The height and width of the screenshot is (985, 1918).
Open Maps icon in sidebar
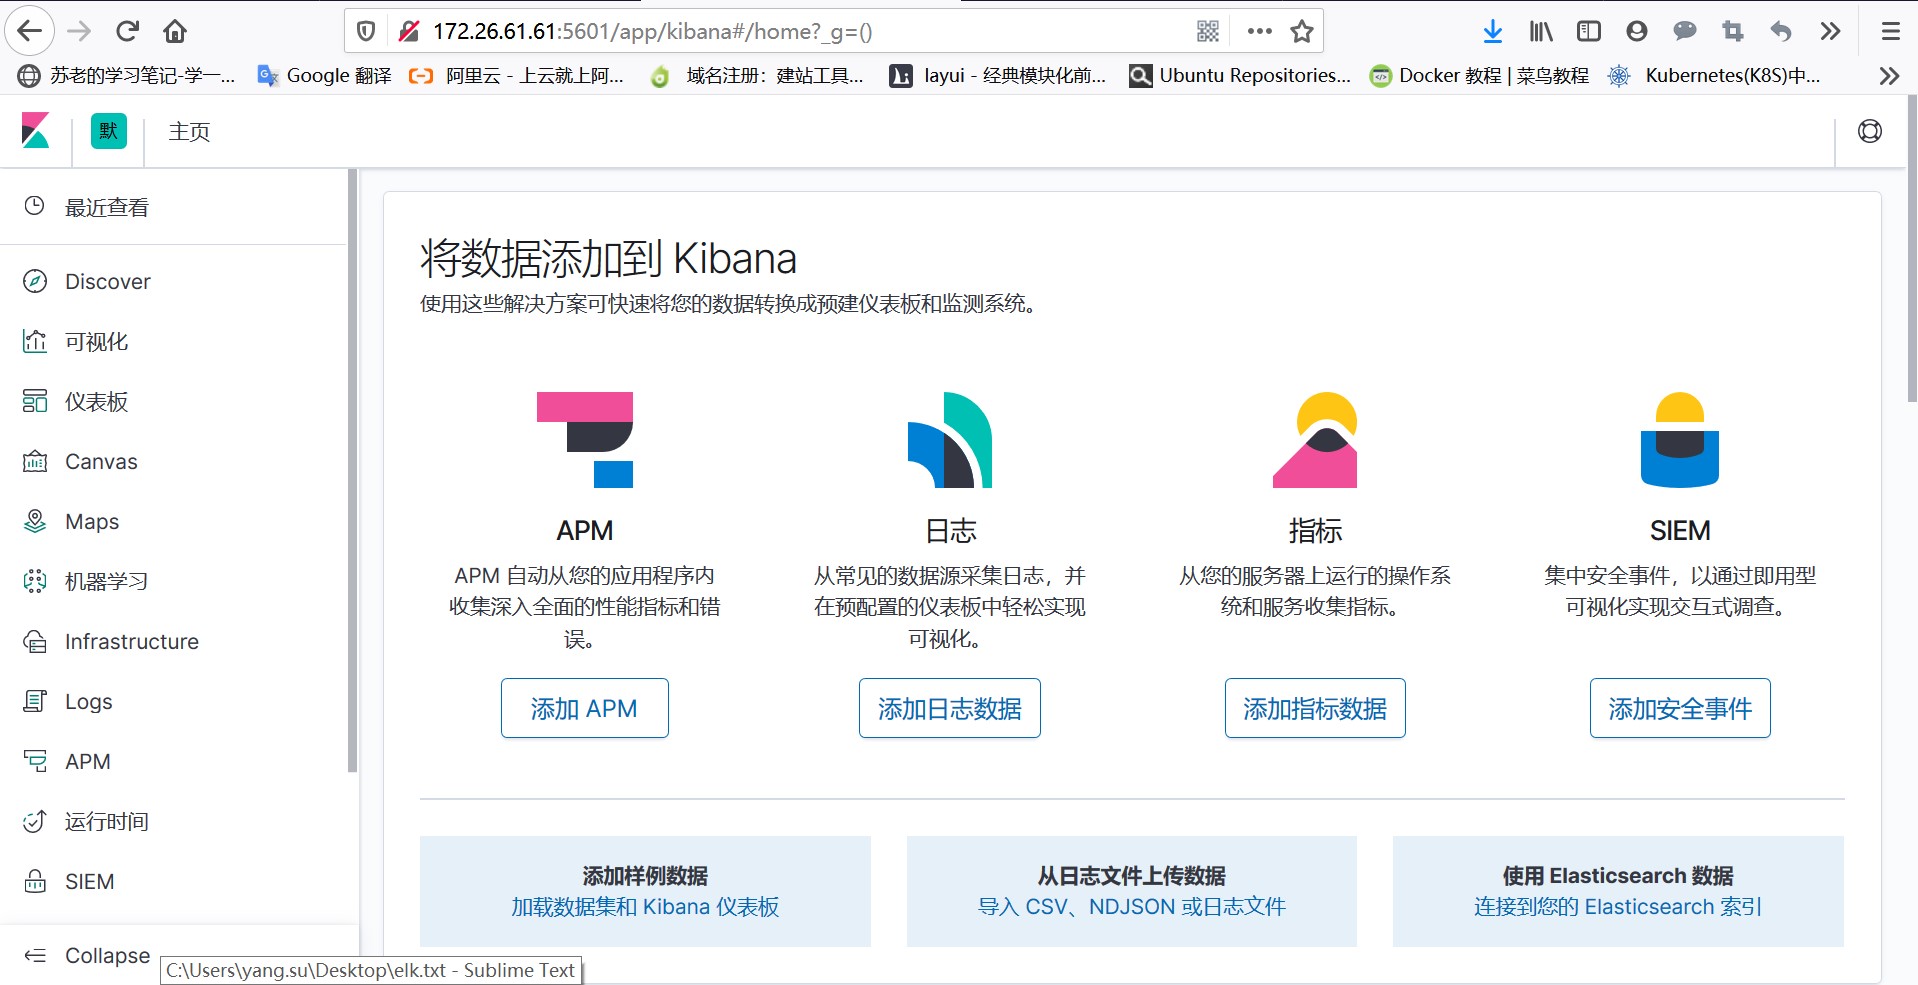(x=35, y=521)
